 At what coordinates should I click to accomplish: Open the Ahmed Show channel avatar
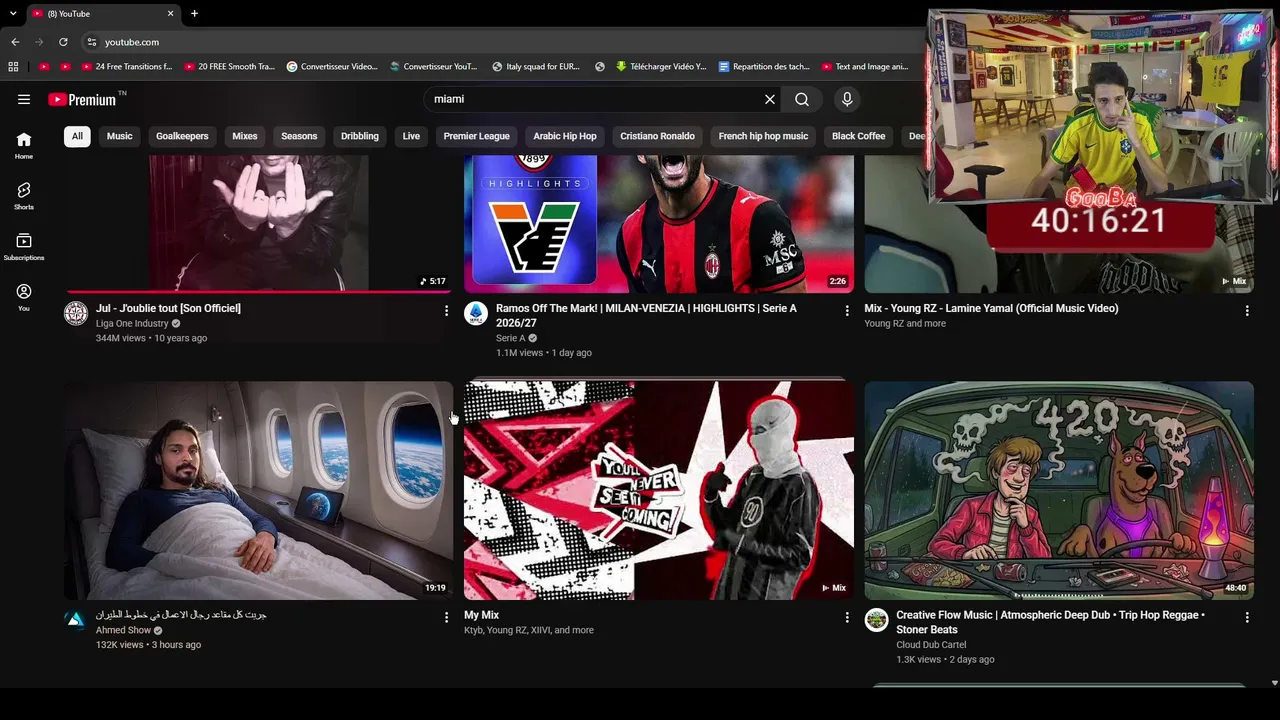point(76,620)
